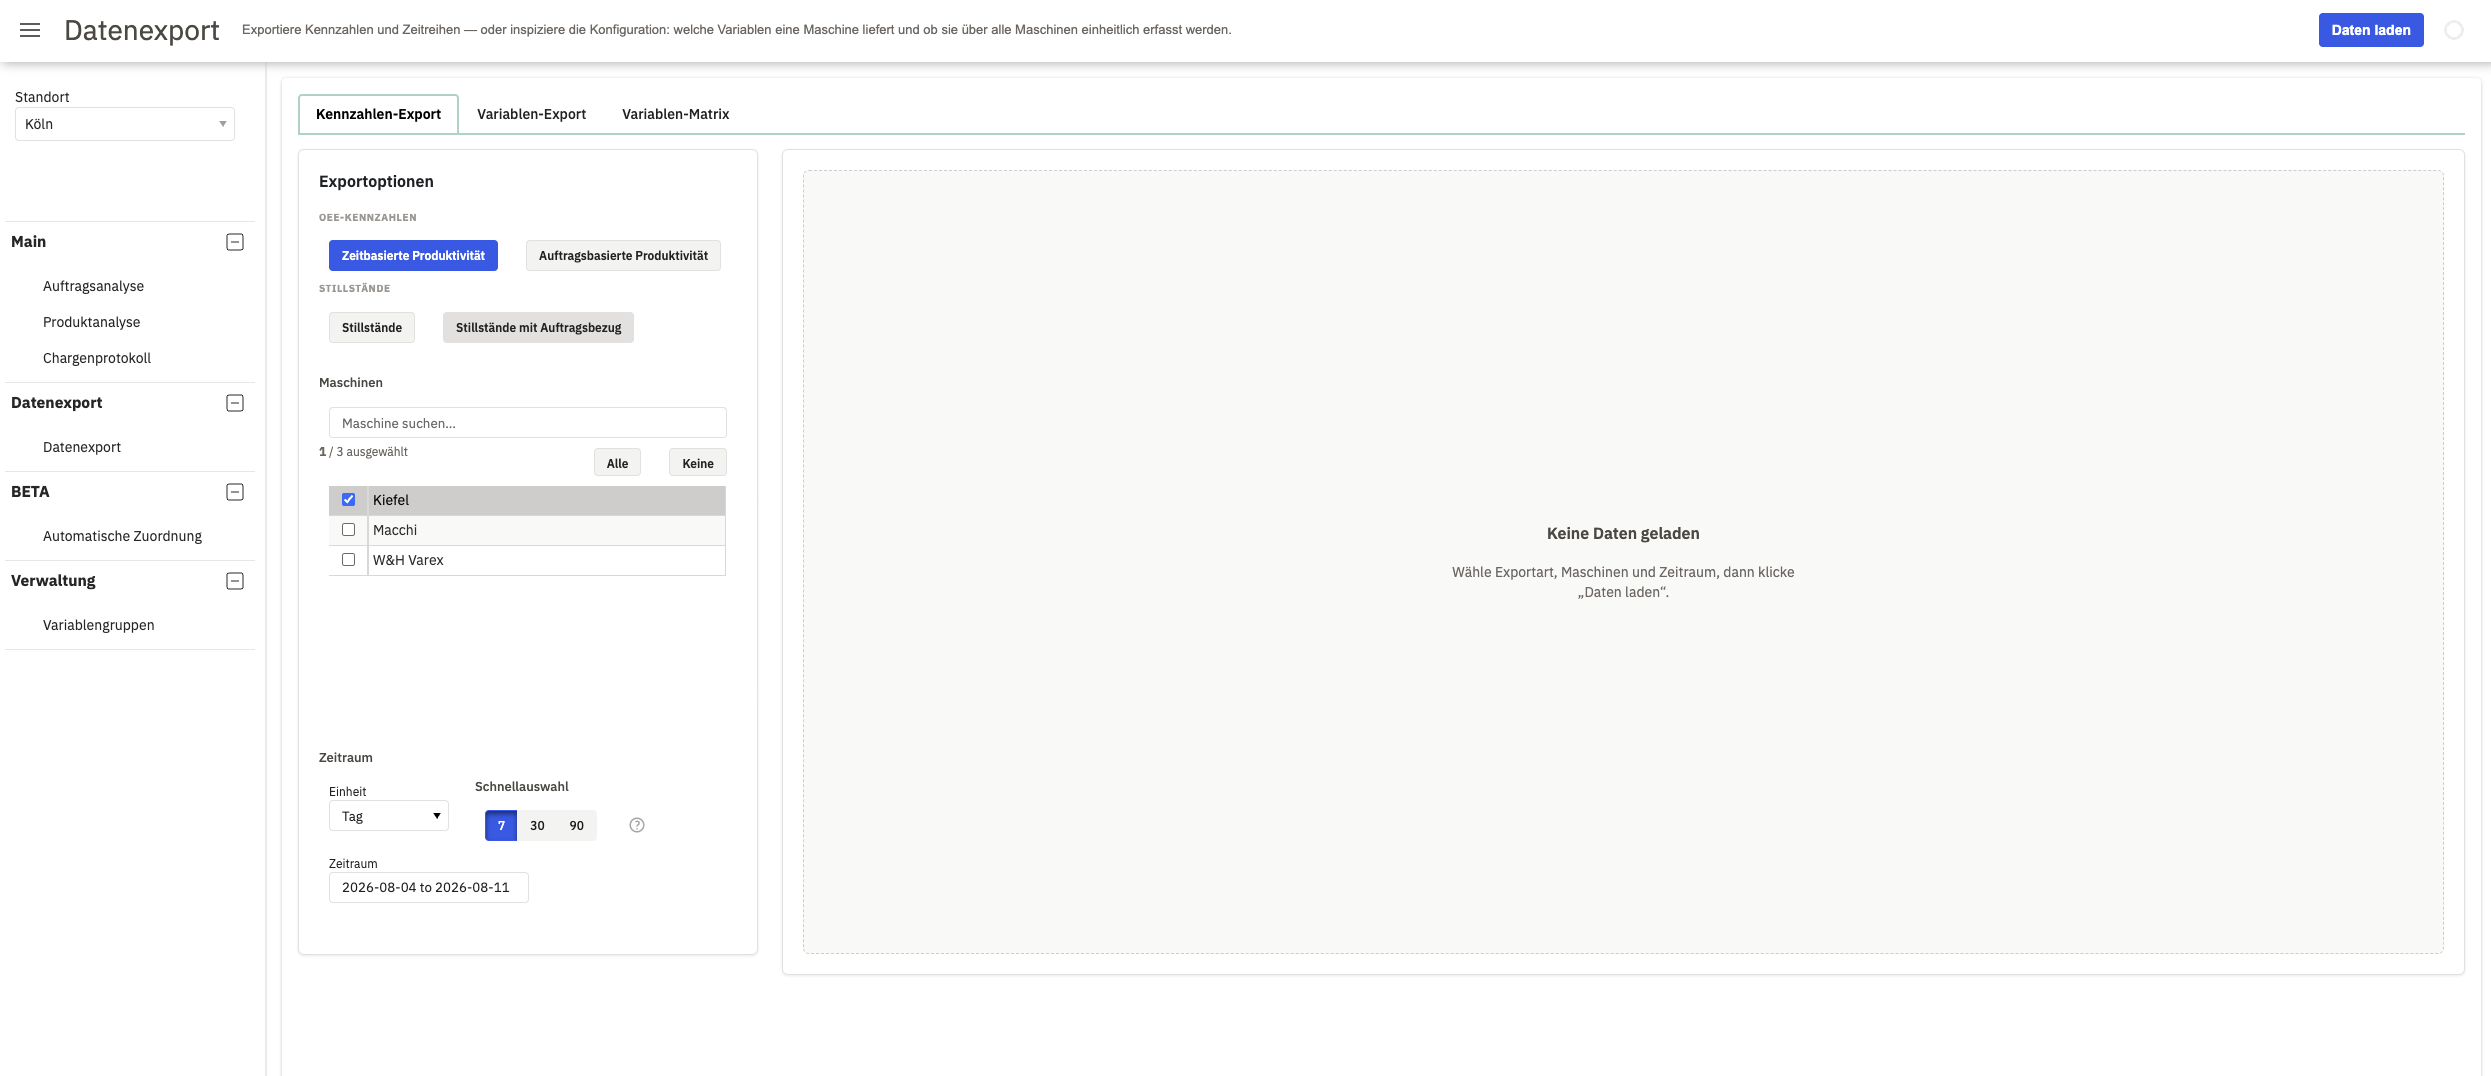Viewport: 2491px width, 1076px height.
Task: Collapse the Verwaltung section
Action: pos(235,581)
